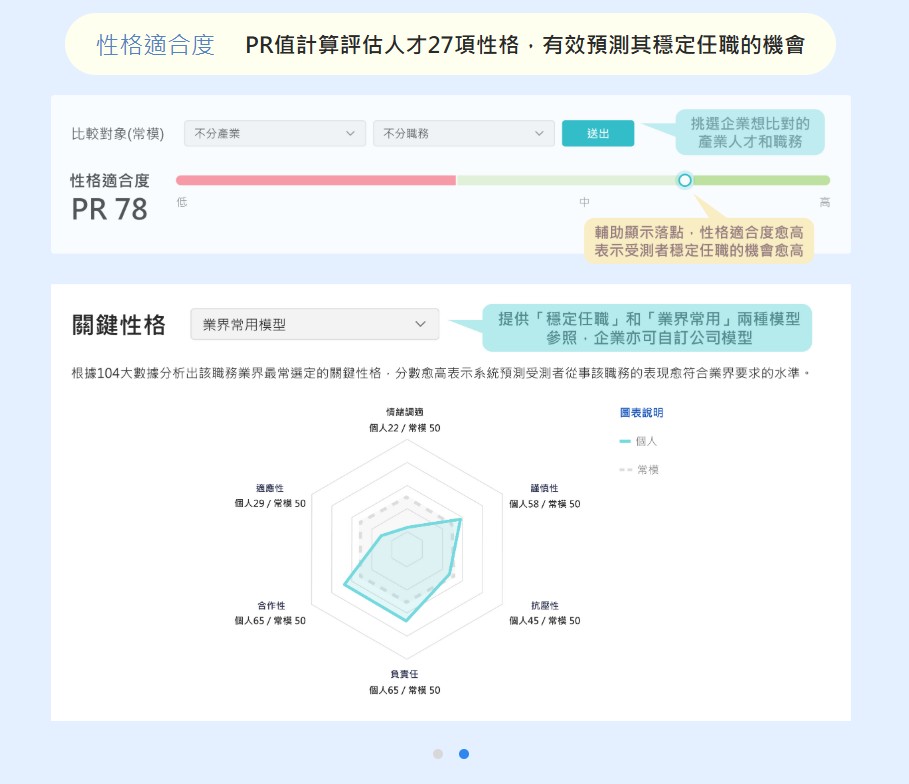Open the 不分職務 job role dropdown
Screen dimensions: 909x784
(464, 133)
